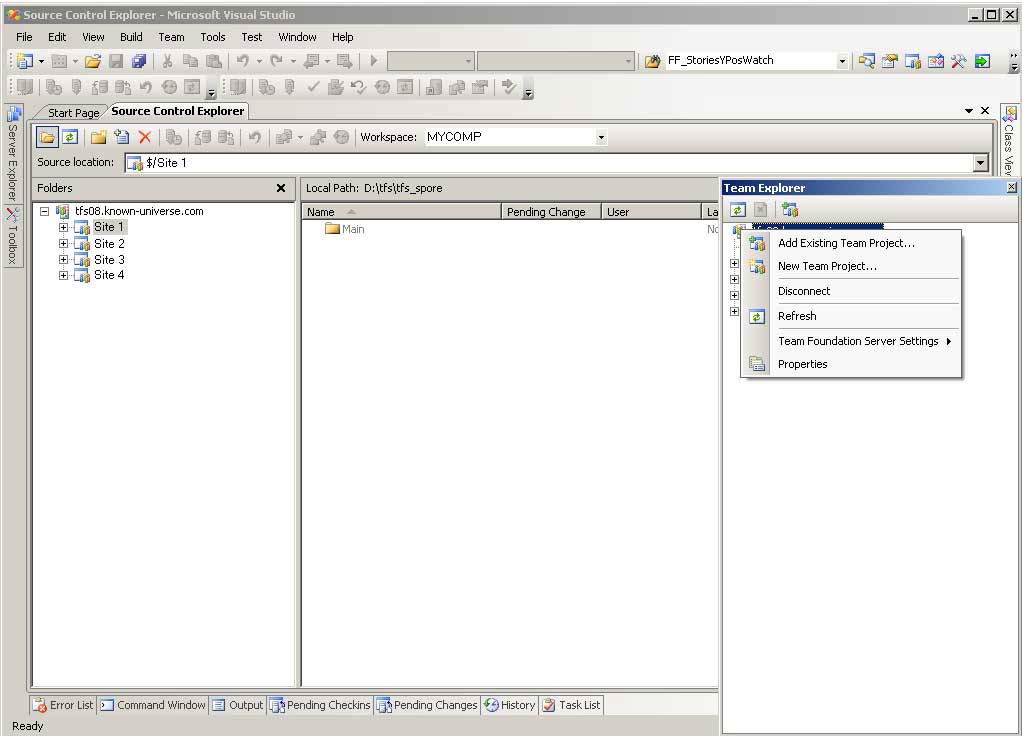1022x736 pixels.
Task: Choose New Team Project from context menu
Action: tap(851, 266)
